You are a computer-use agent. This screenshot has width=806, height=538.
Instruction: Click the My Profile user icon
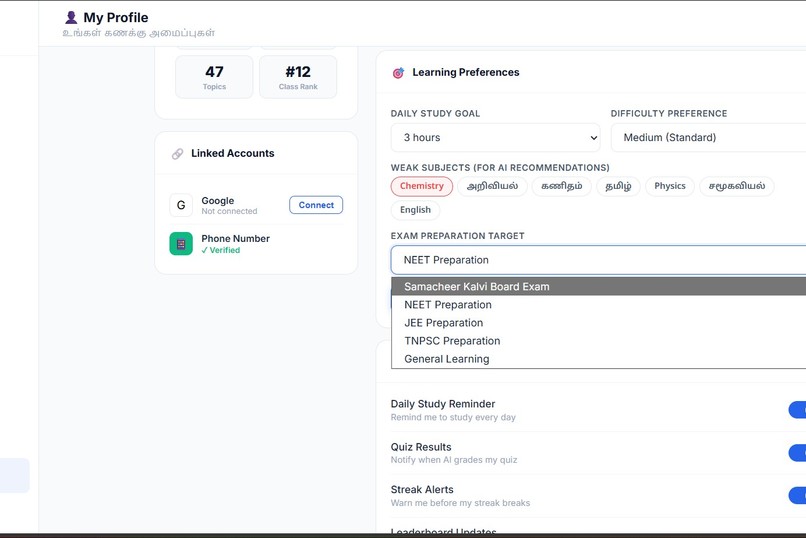pyautogui.click(x=71, y=17)
